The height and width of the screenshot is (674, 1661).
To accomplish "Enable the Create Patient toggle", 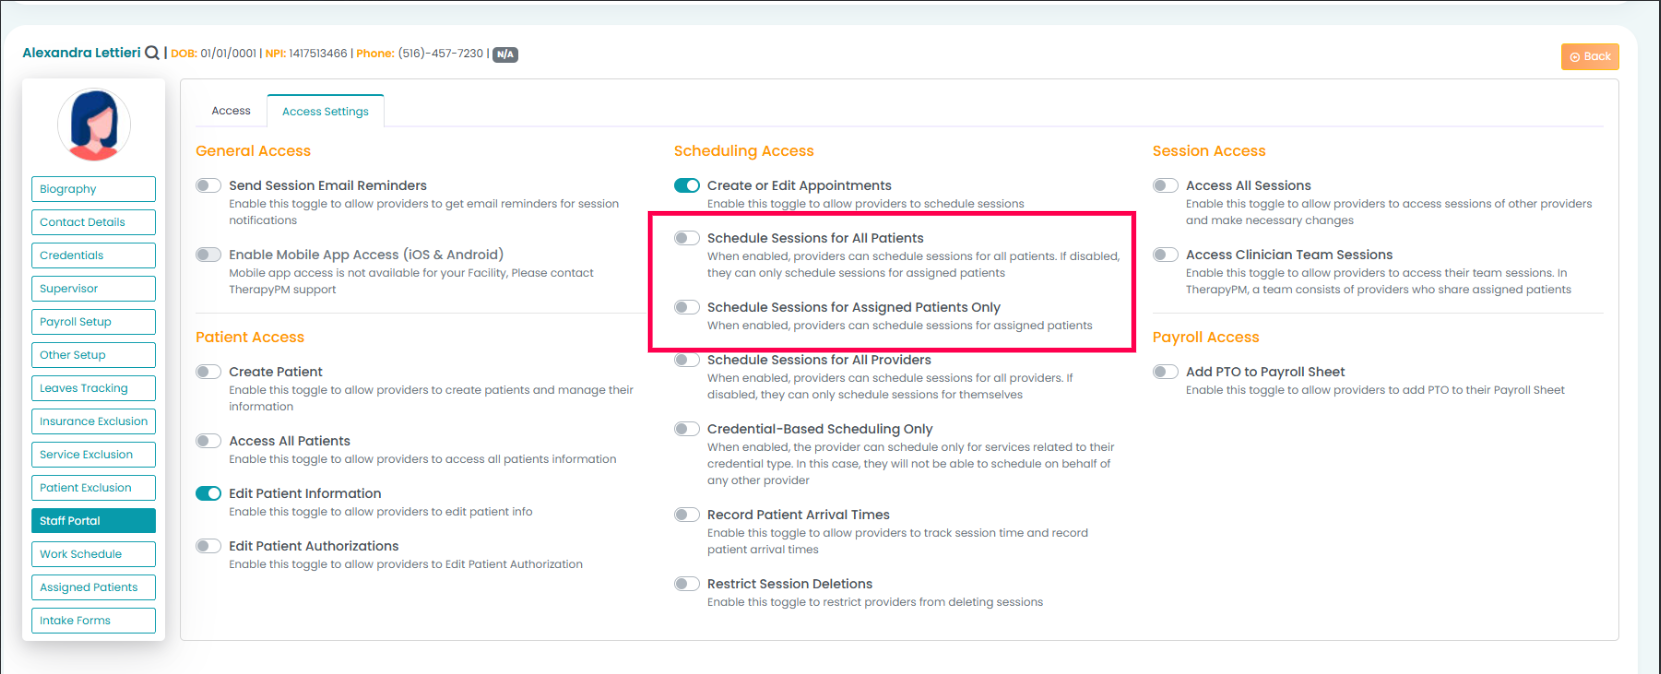I will pos(208,372).
